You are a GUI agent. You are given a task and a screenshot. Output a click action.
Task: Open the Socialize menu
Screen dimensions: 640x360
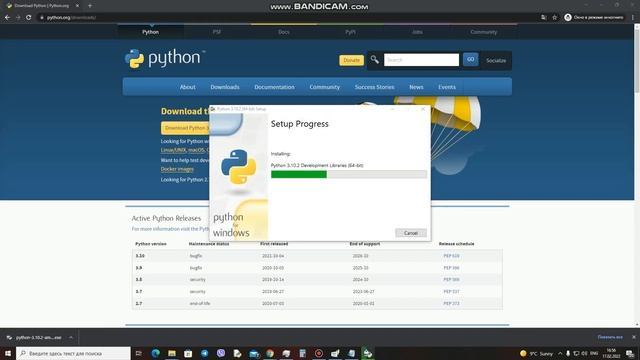click(496, 60)
